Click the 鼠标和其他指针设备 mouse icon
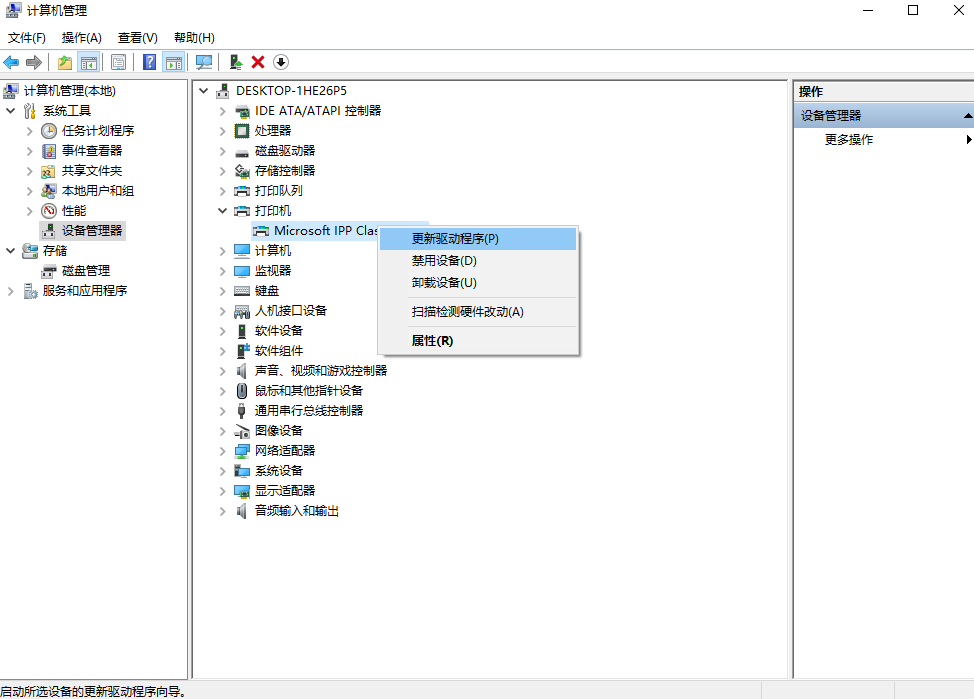This screenshot has height=699, width=974. [242, 391]
